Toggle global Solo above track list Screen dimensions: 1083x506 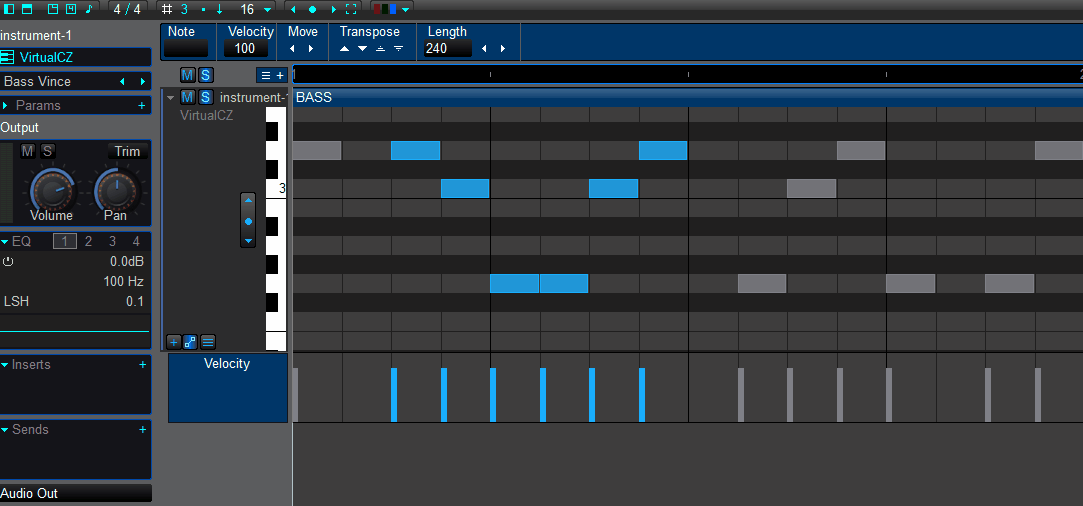[x=205, y=75]
